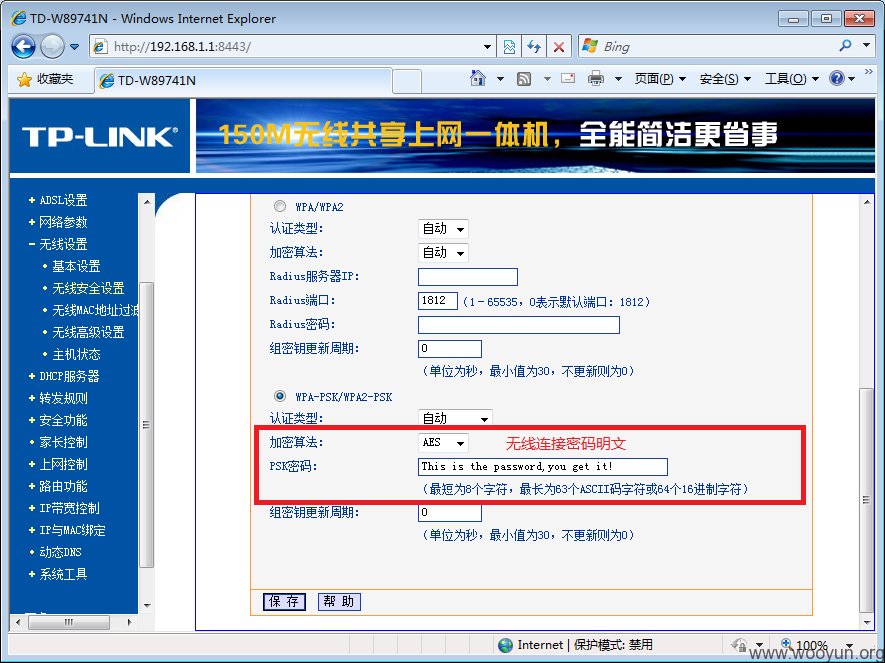The image size is (885, 663).
Task: Expand the toolbar overflow chevron
Action: [869, 72]
